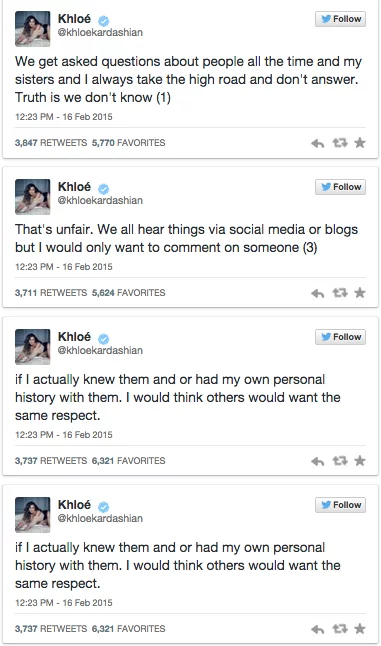381x646 pixels.
Task: Open @khloekardashian handle in second tweet
Action: 100,200
